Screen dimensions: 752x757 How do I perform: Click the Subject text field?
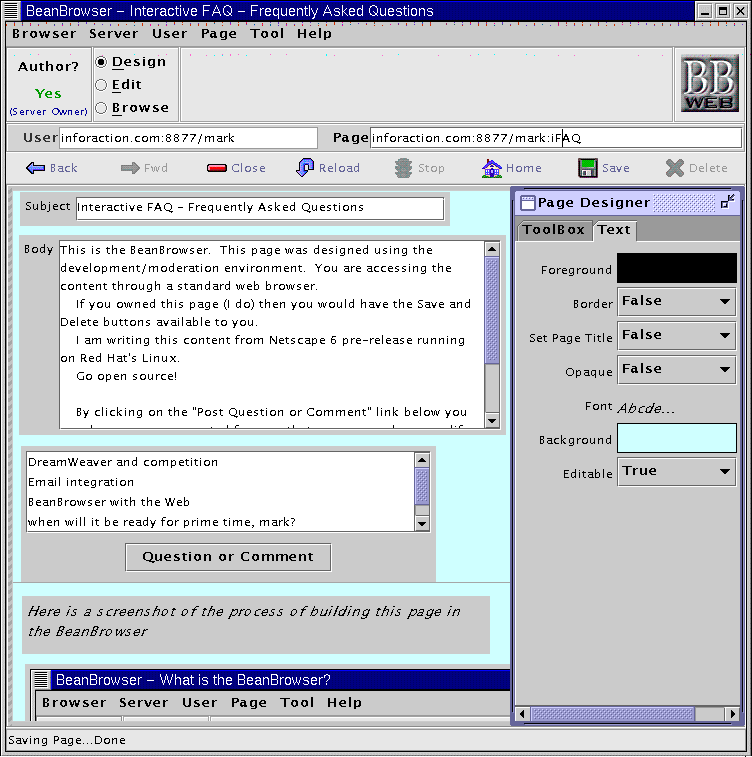[x=259, y=208]
